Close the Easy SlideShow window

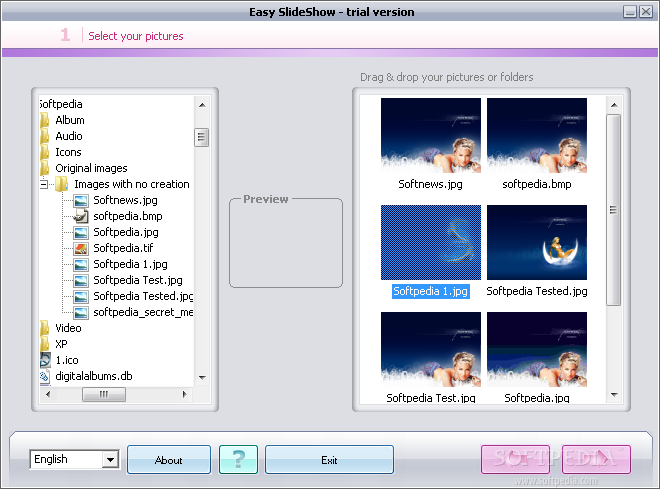point(646,12)
